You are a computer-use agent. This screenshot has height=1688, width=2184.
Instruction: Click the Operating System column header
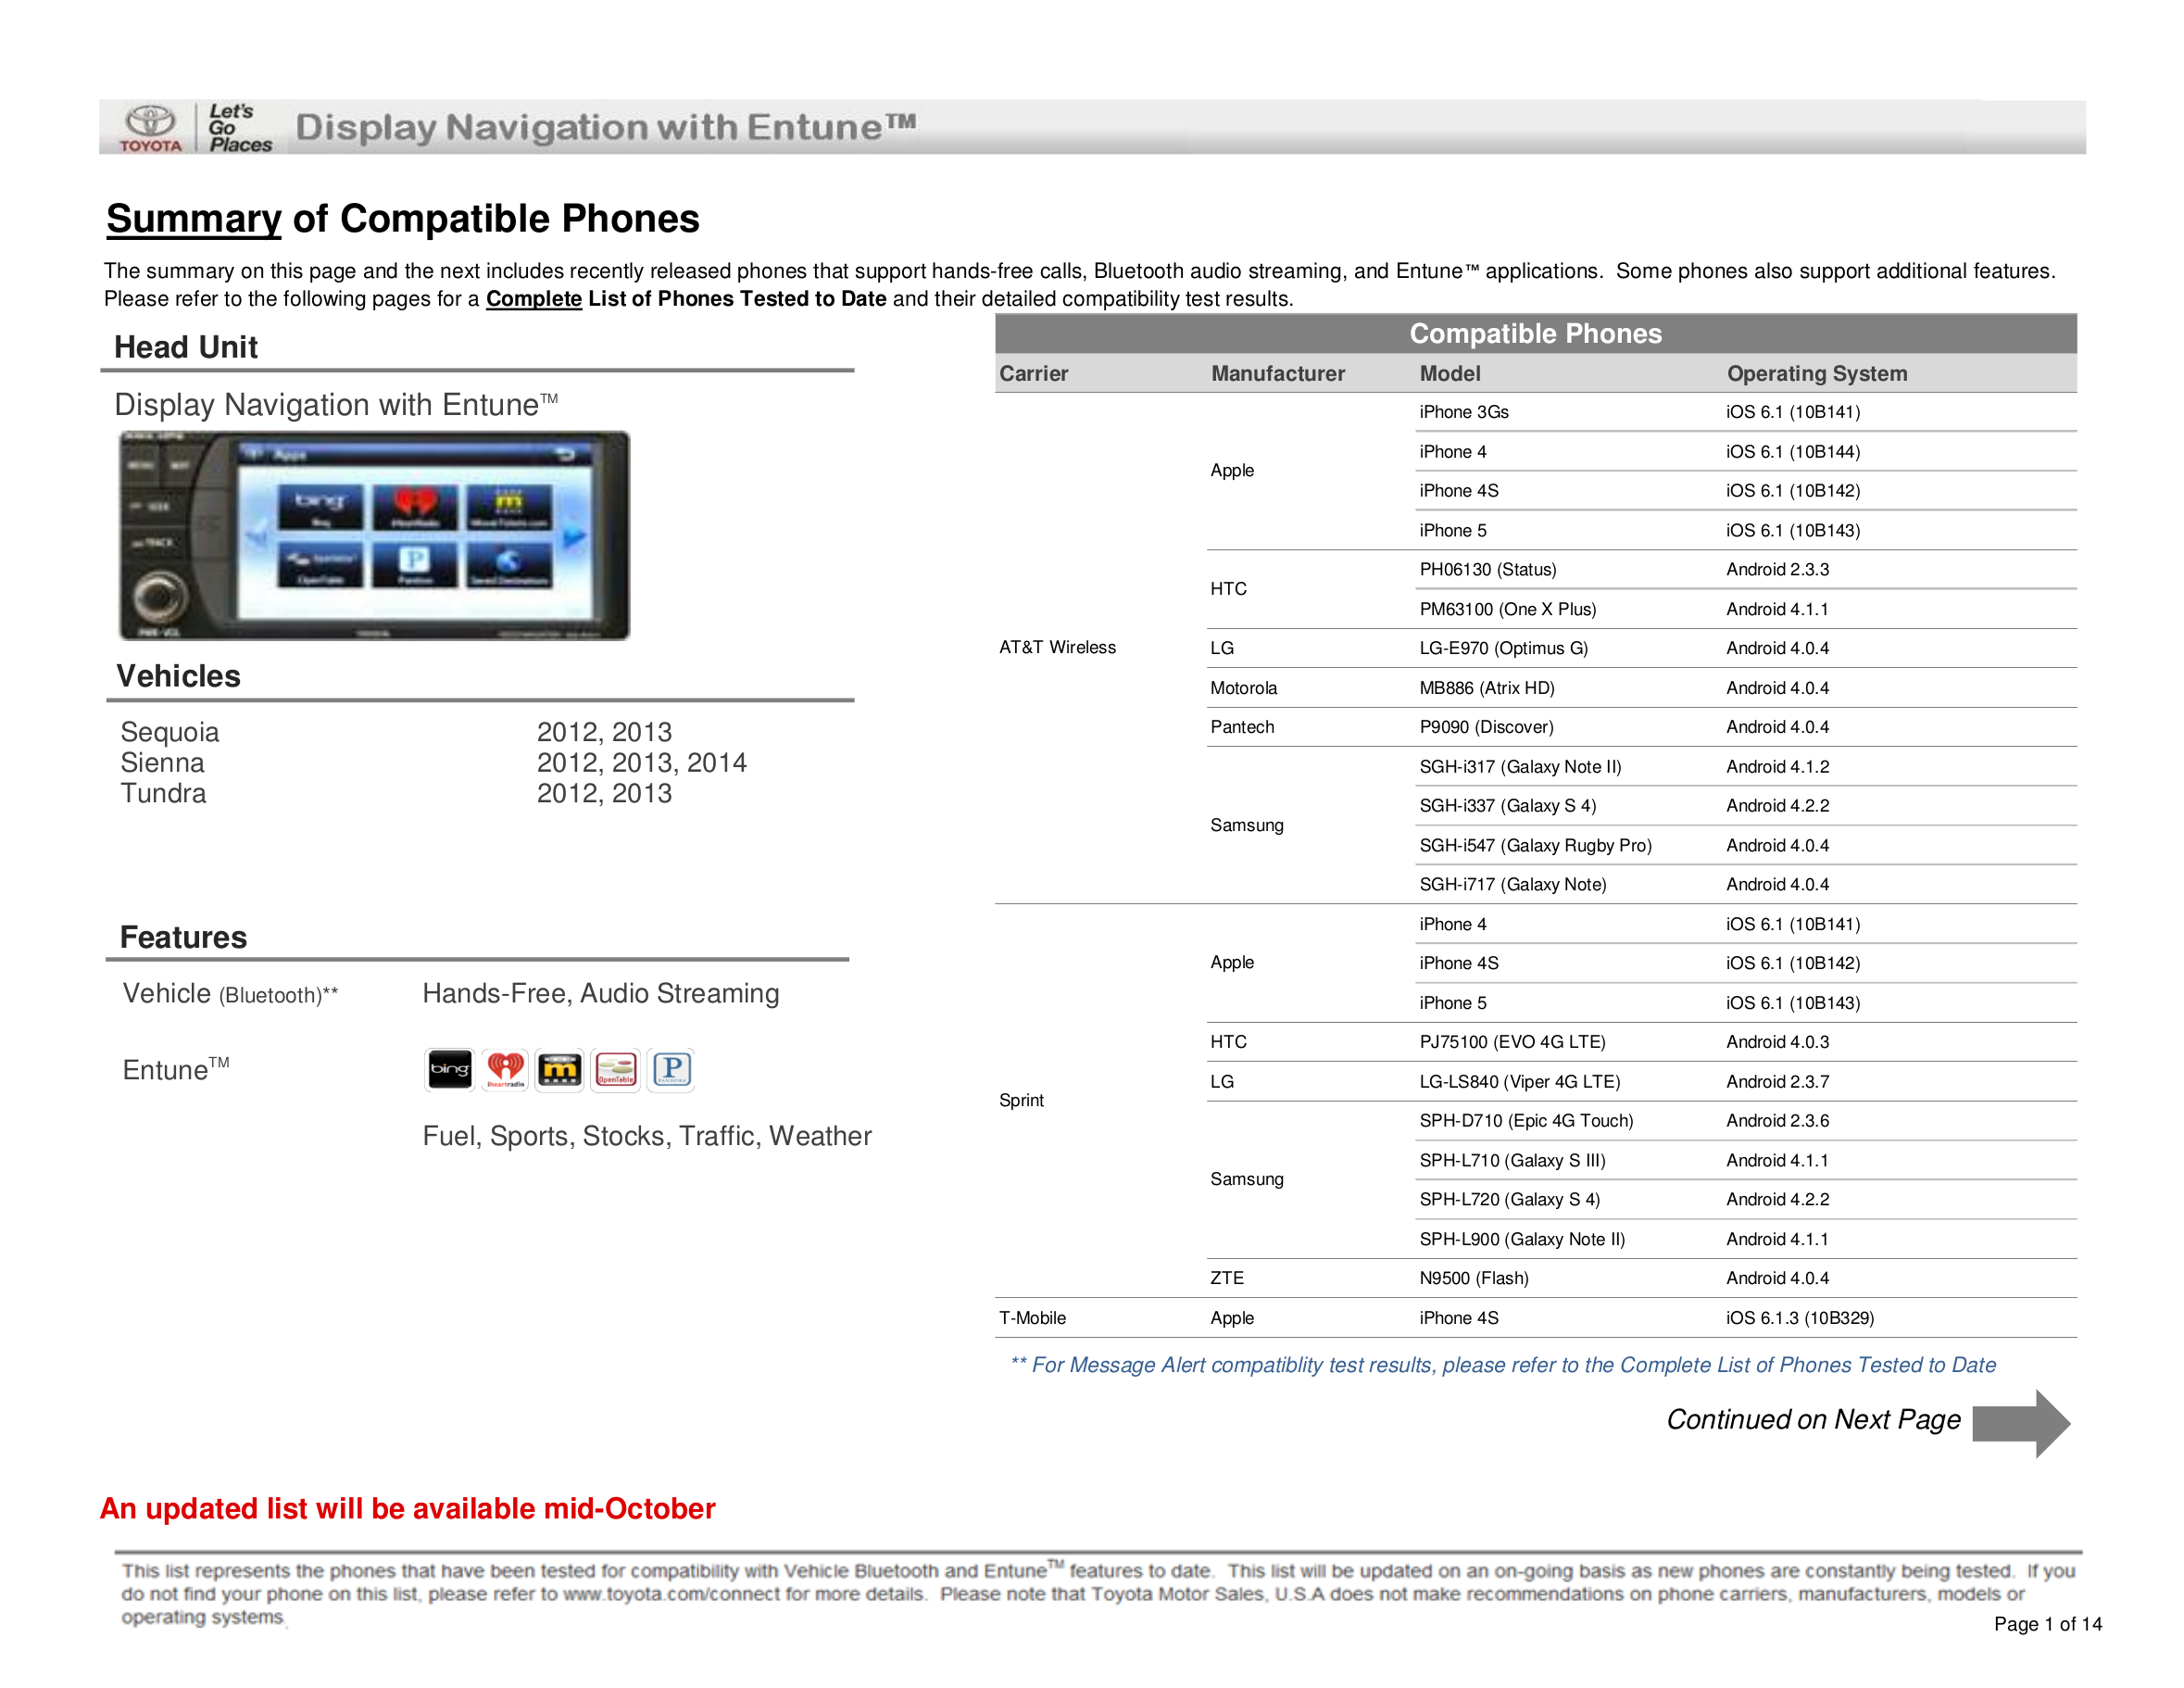coord(1816,374)
